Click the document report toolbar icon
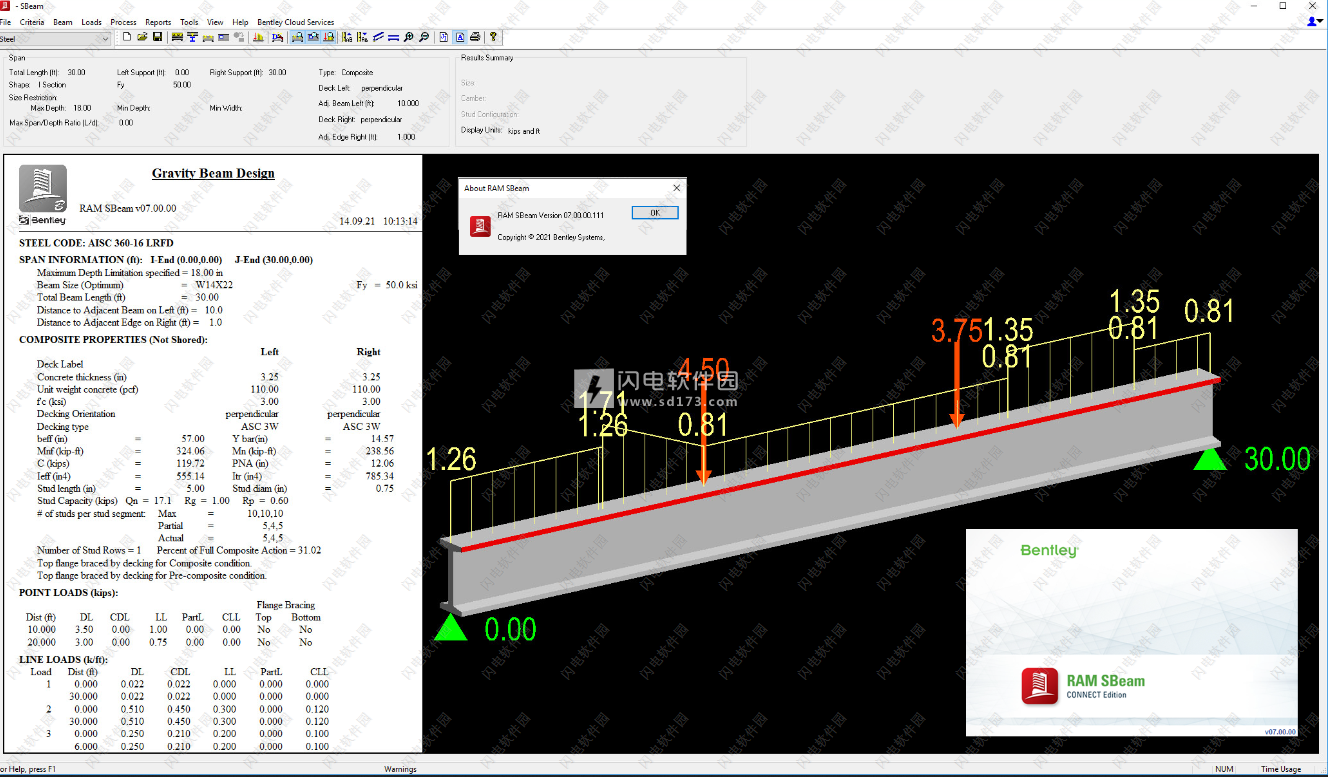The image size is (1328, 777). pyautogui.click(x=444, y=37)
